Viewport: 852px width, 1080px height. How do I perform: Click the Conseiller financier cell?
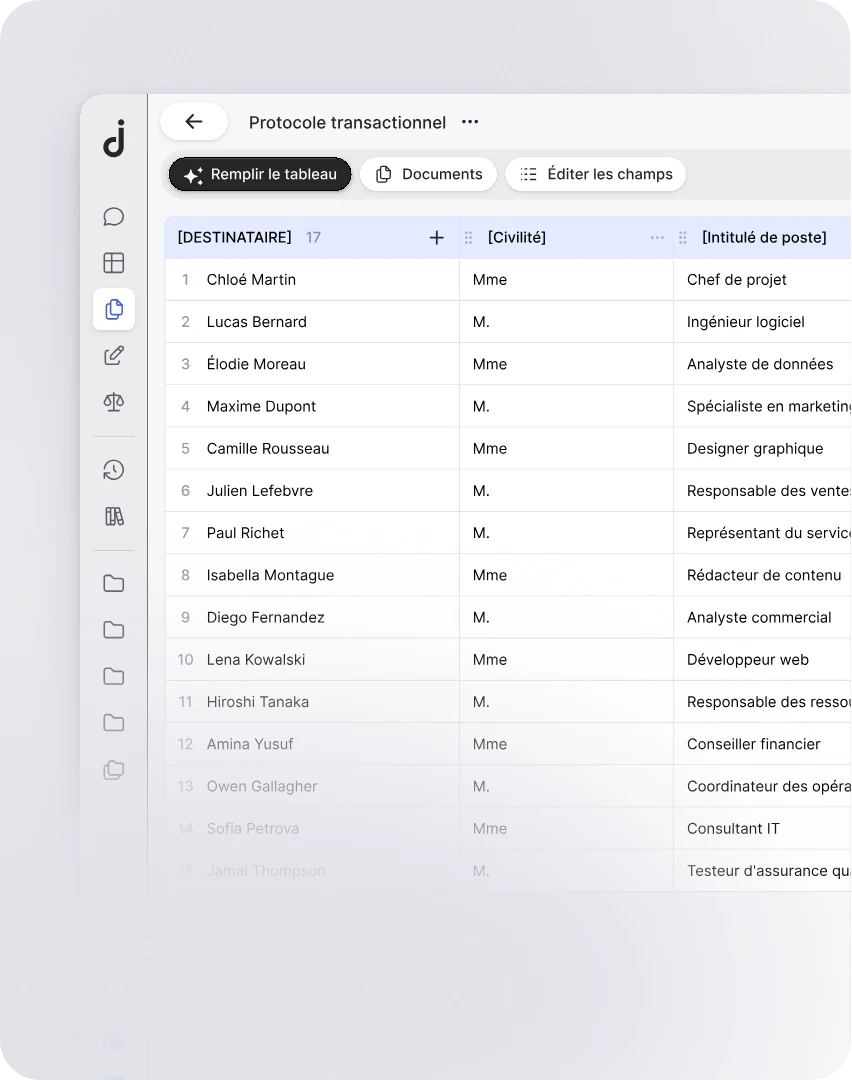coord(762,744)
